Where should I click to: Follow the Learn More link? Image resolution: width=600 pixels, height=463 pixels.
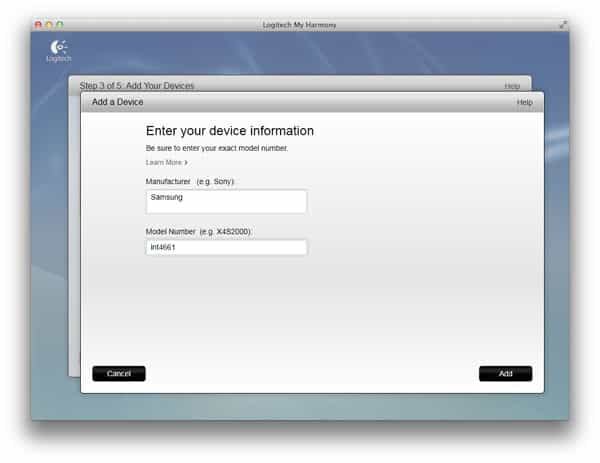coord(167,163)
